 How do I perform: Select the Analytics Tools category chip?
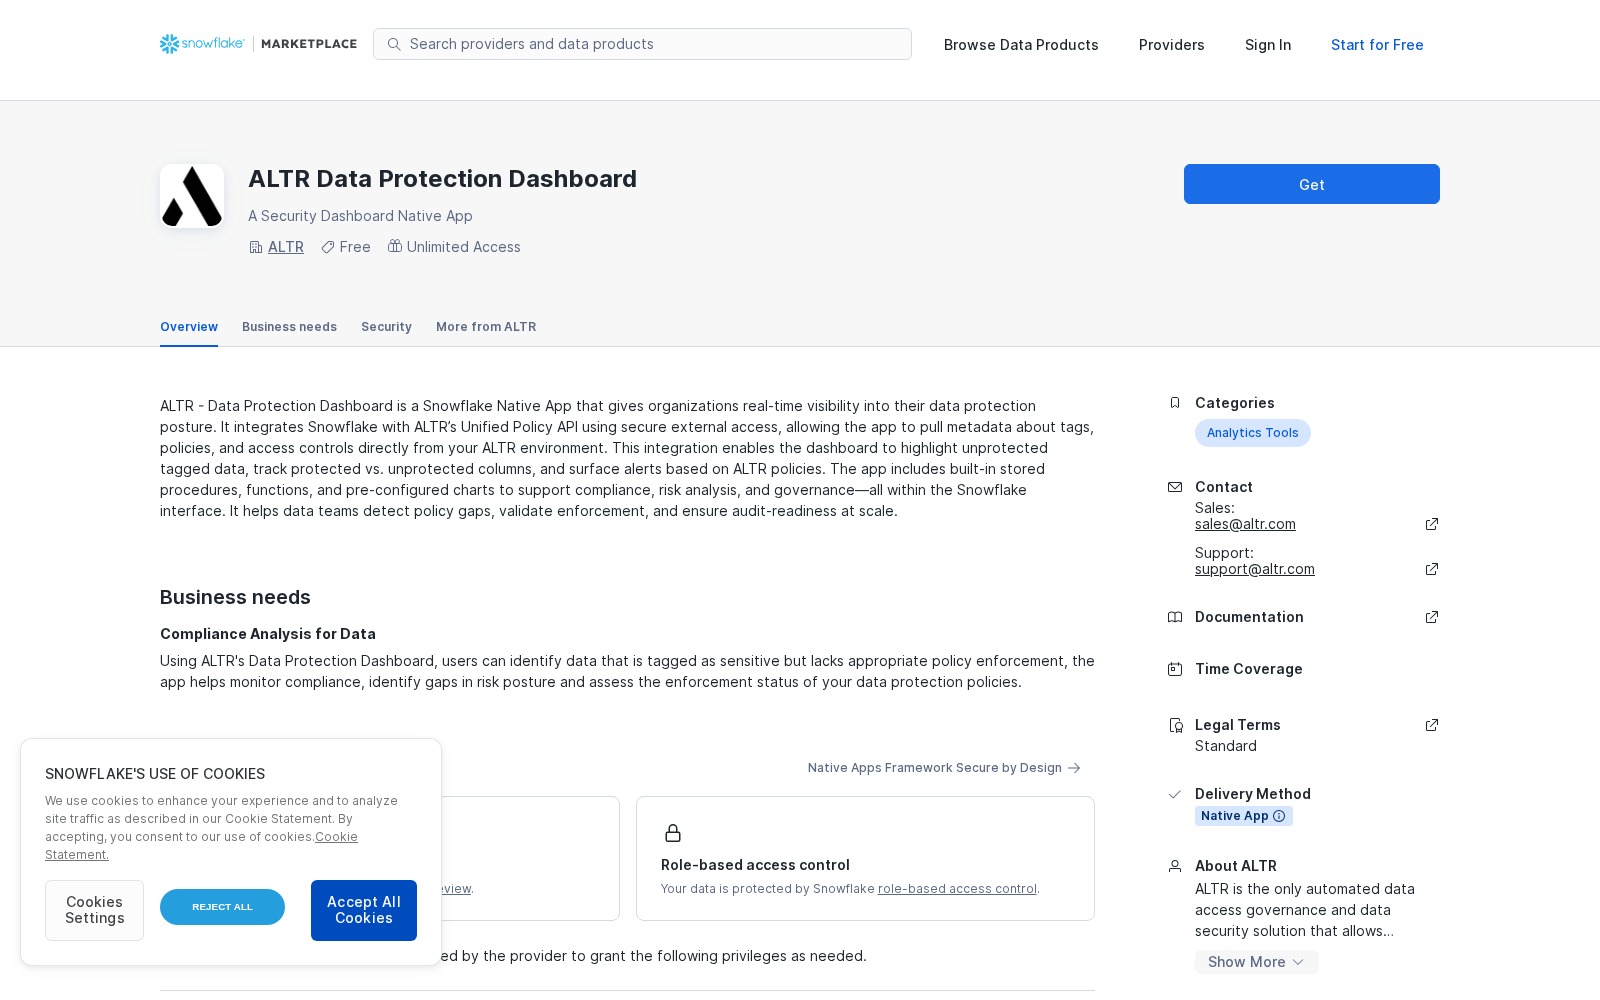(x=1252, y=433)
